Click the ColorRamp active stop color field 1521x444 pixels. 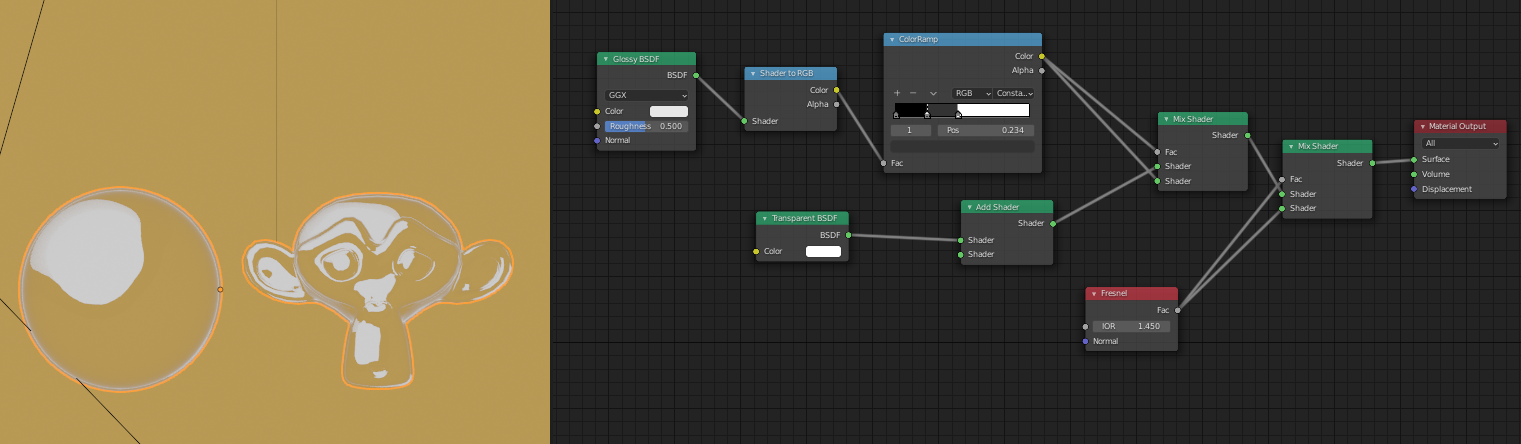(x=962, y=146)
